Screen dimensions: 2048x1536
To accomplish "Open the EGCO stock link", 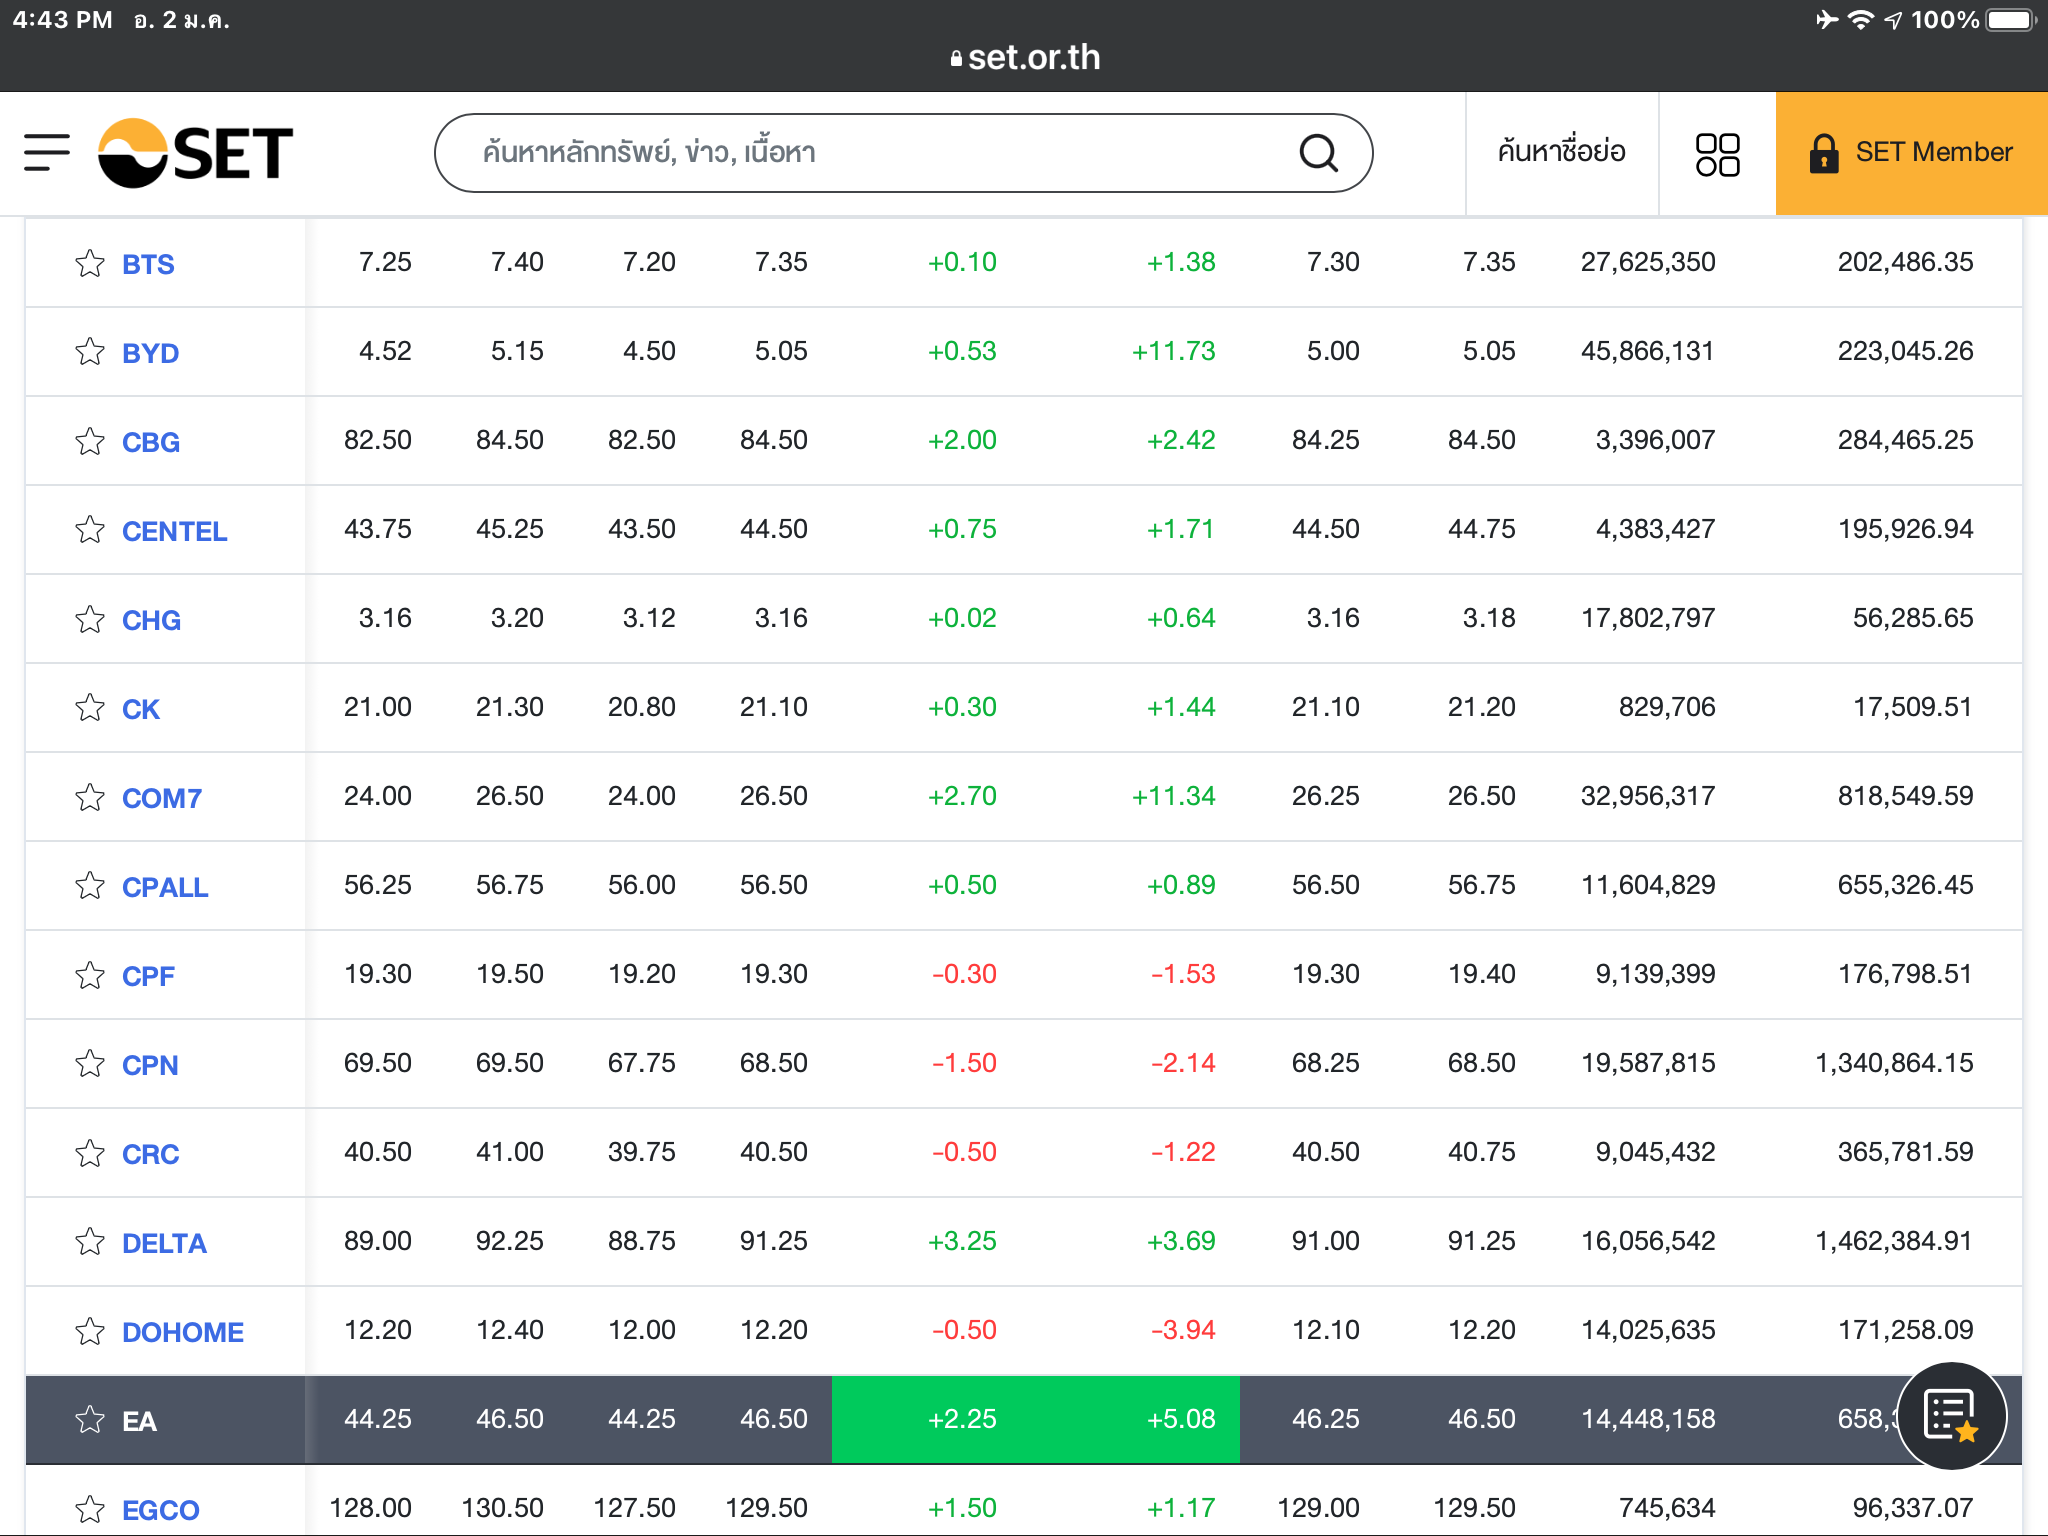I will coord(160,1509).
